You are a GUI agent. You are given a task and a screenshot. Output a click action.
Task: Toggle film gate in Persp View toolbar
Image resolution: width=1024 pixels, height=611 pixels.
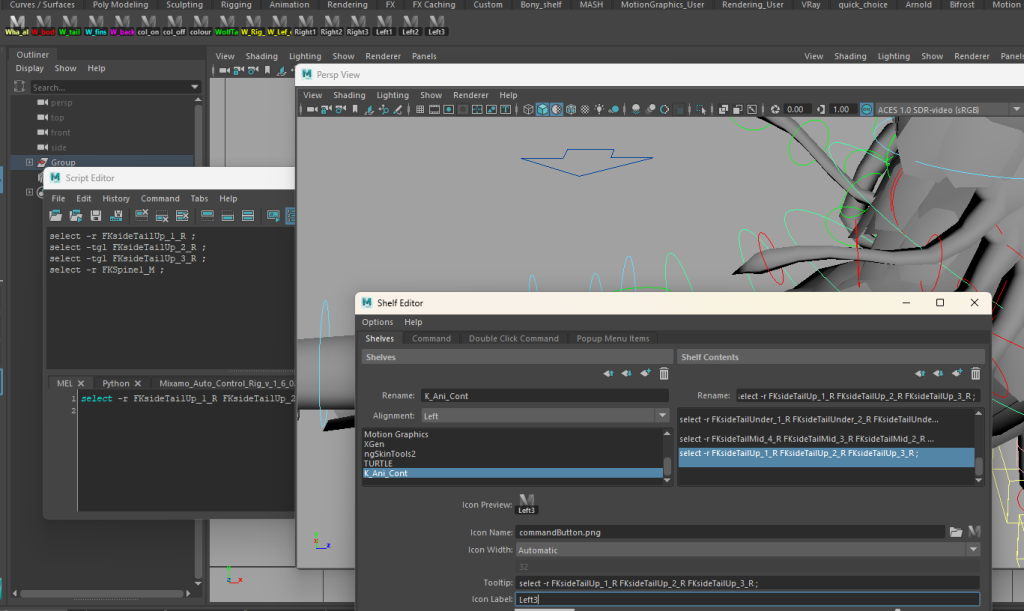[x=434, y=110]
